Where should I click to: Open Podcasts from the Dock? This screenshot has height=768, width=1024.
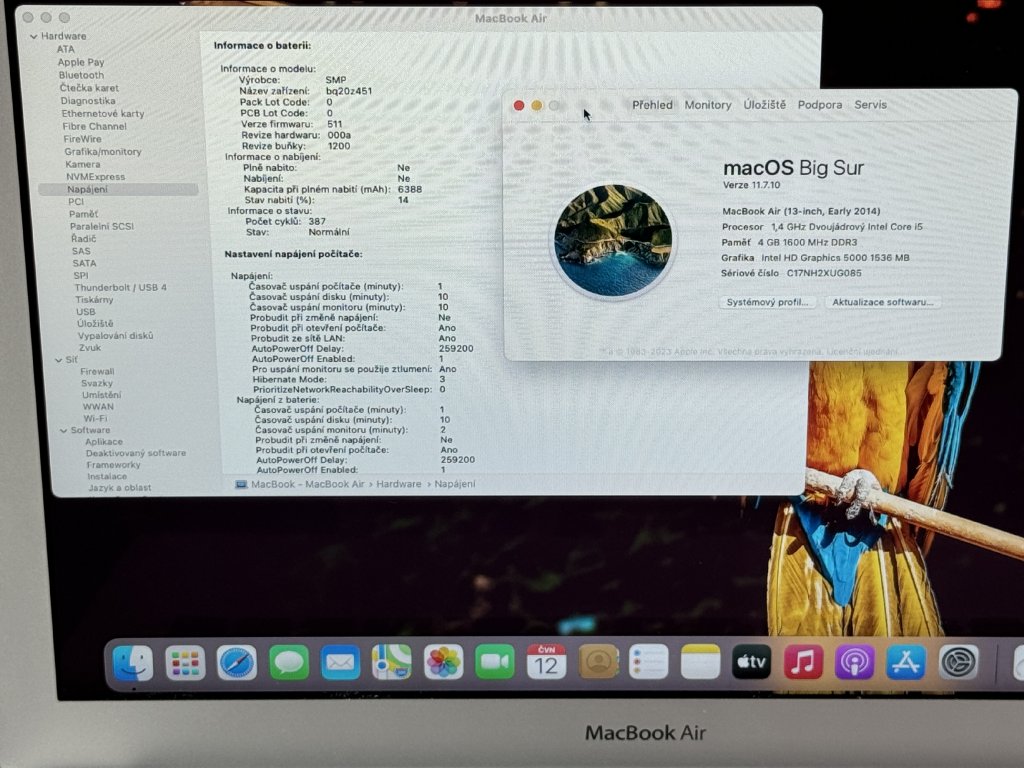[x=854, y=662]
